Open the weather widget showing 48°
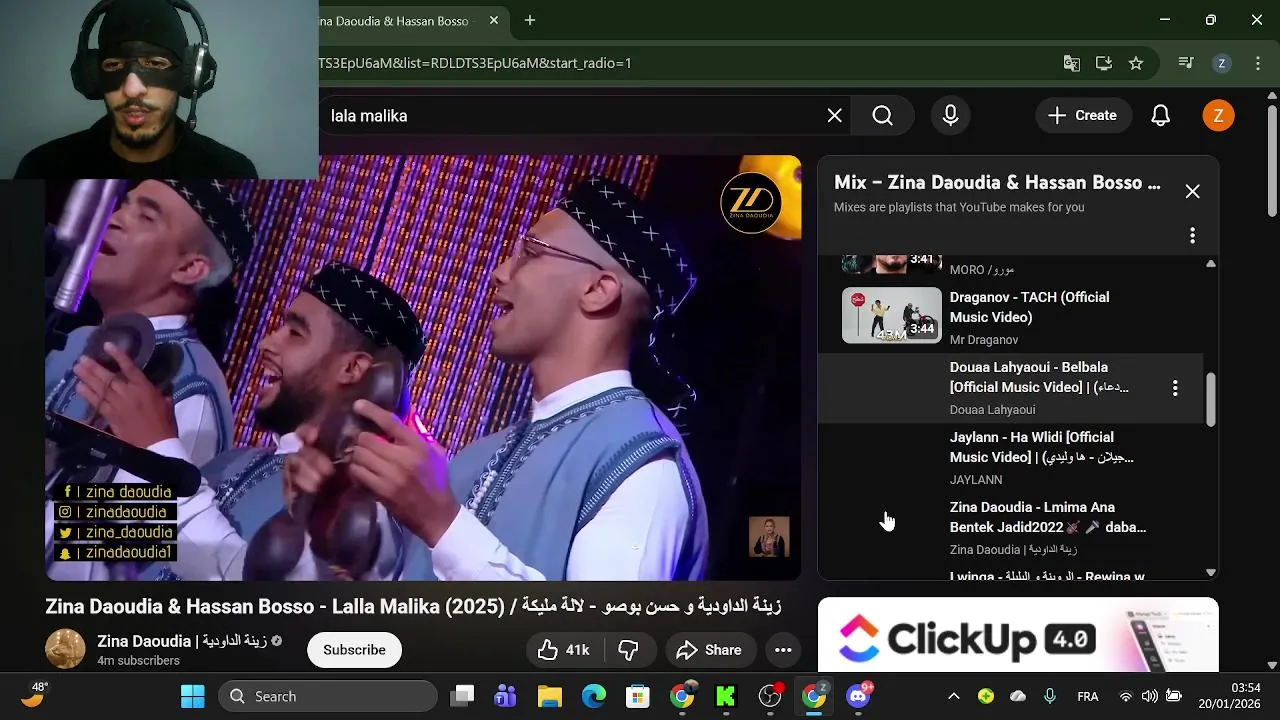Image resolution: width=1280 pixels, height=720 pixels. click(34, 695)
